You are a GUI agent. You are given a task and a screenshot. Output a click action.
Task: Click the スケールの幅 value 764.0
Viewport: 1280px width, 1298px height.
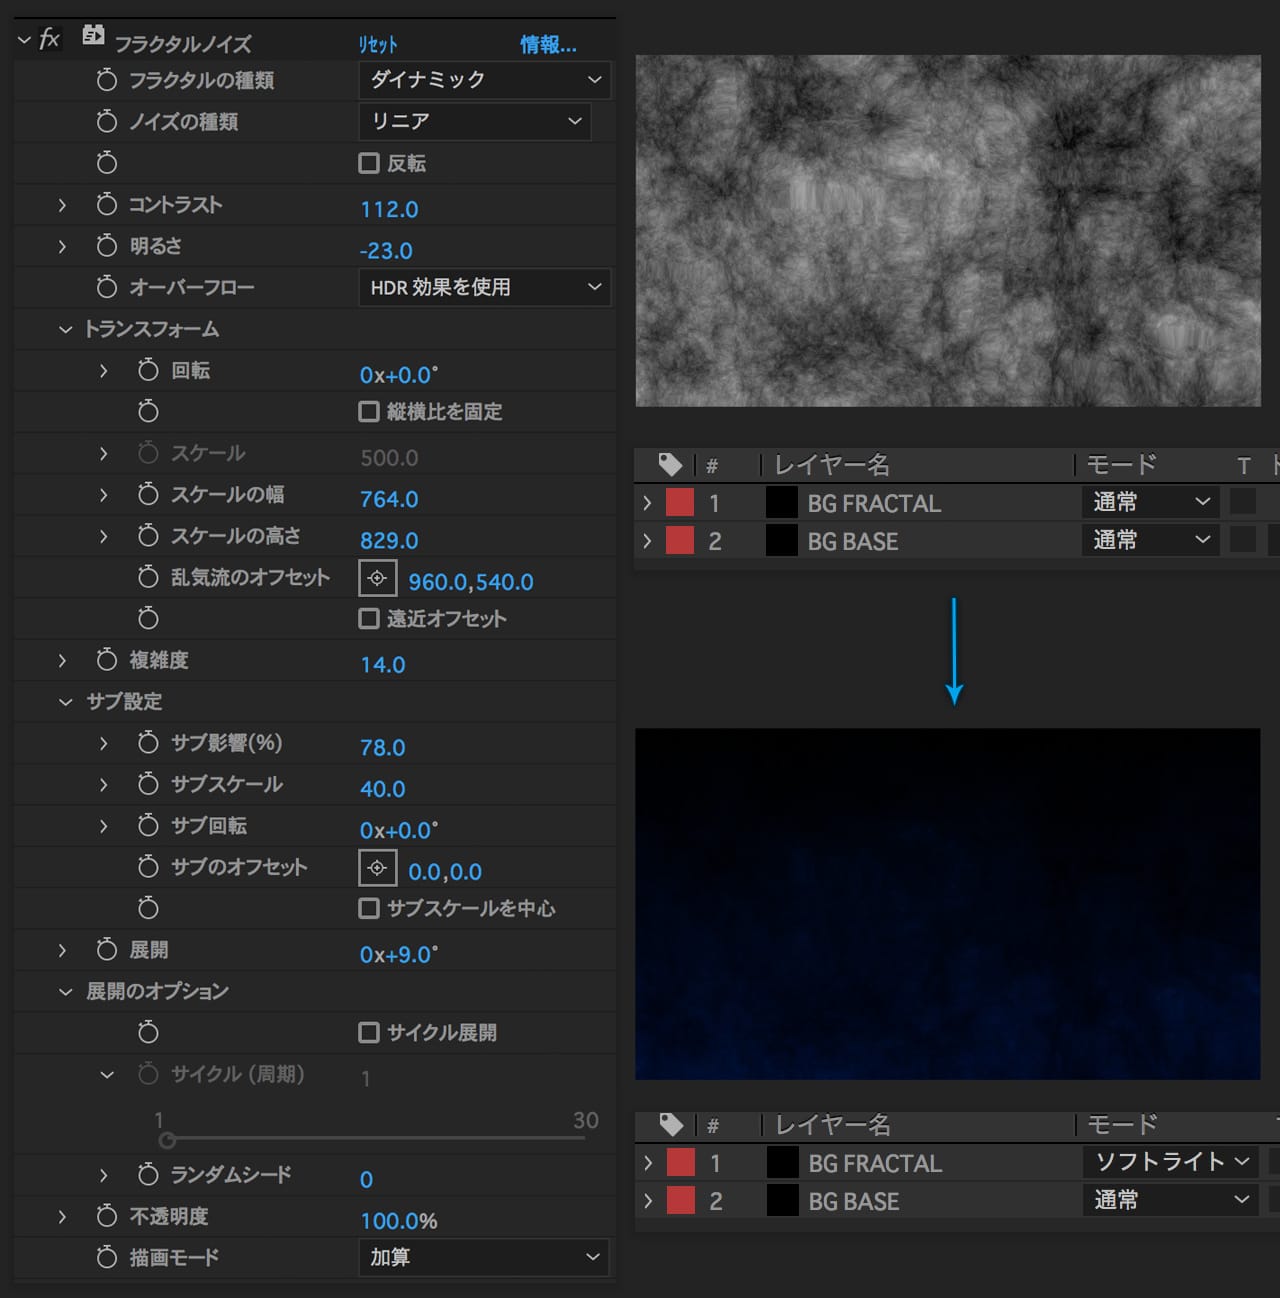tap(389, 499)
